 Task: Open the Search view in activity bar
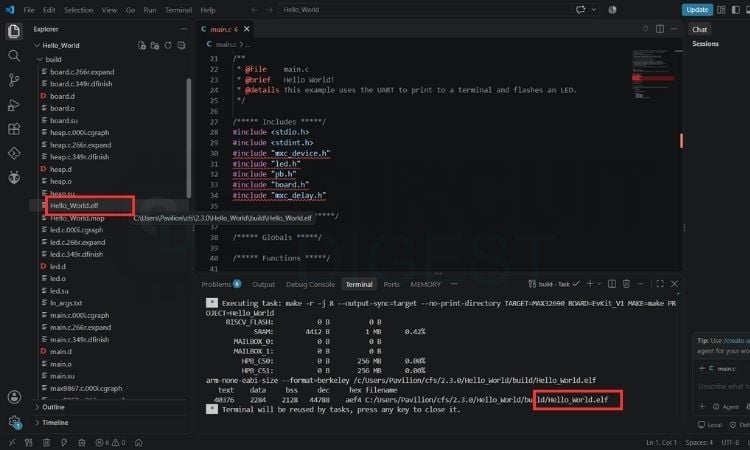click(x=14, y=56)
